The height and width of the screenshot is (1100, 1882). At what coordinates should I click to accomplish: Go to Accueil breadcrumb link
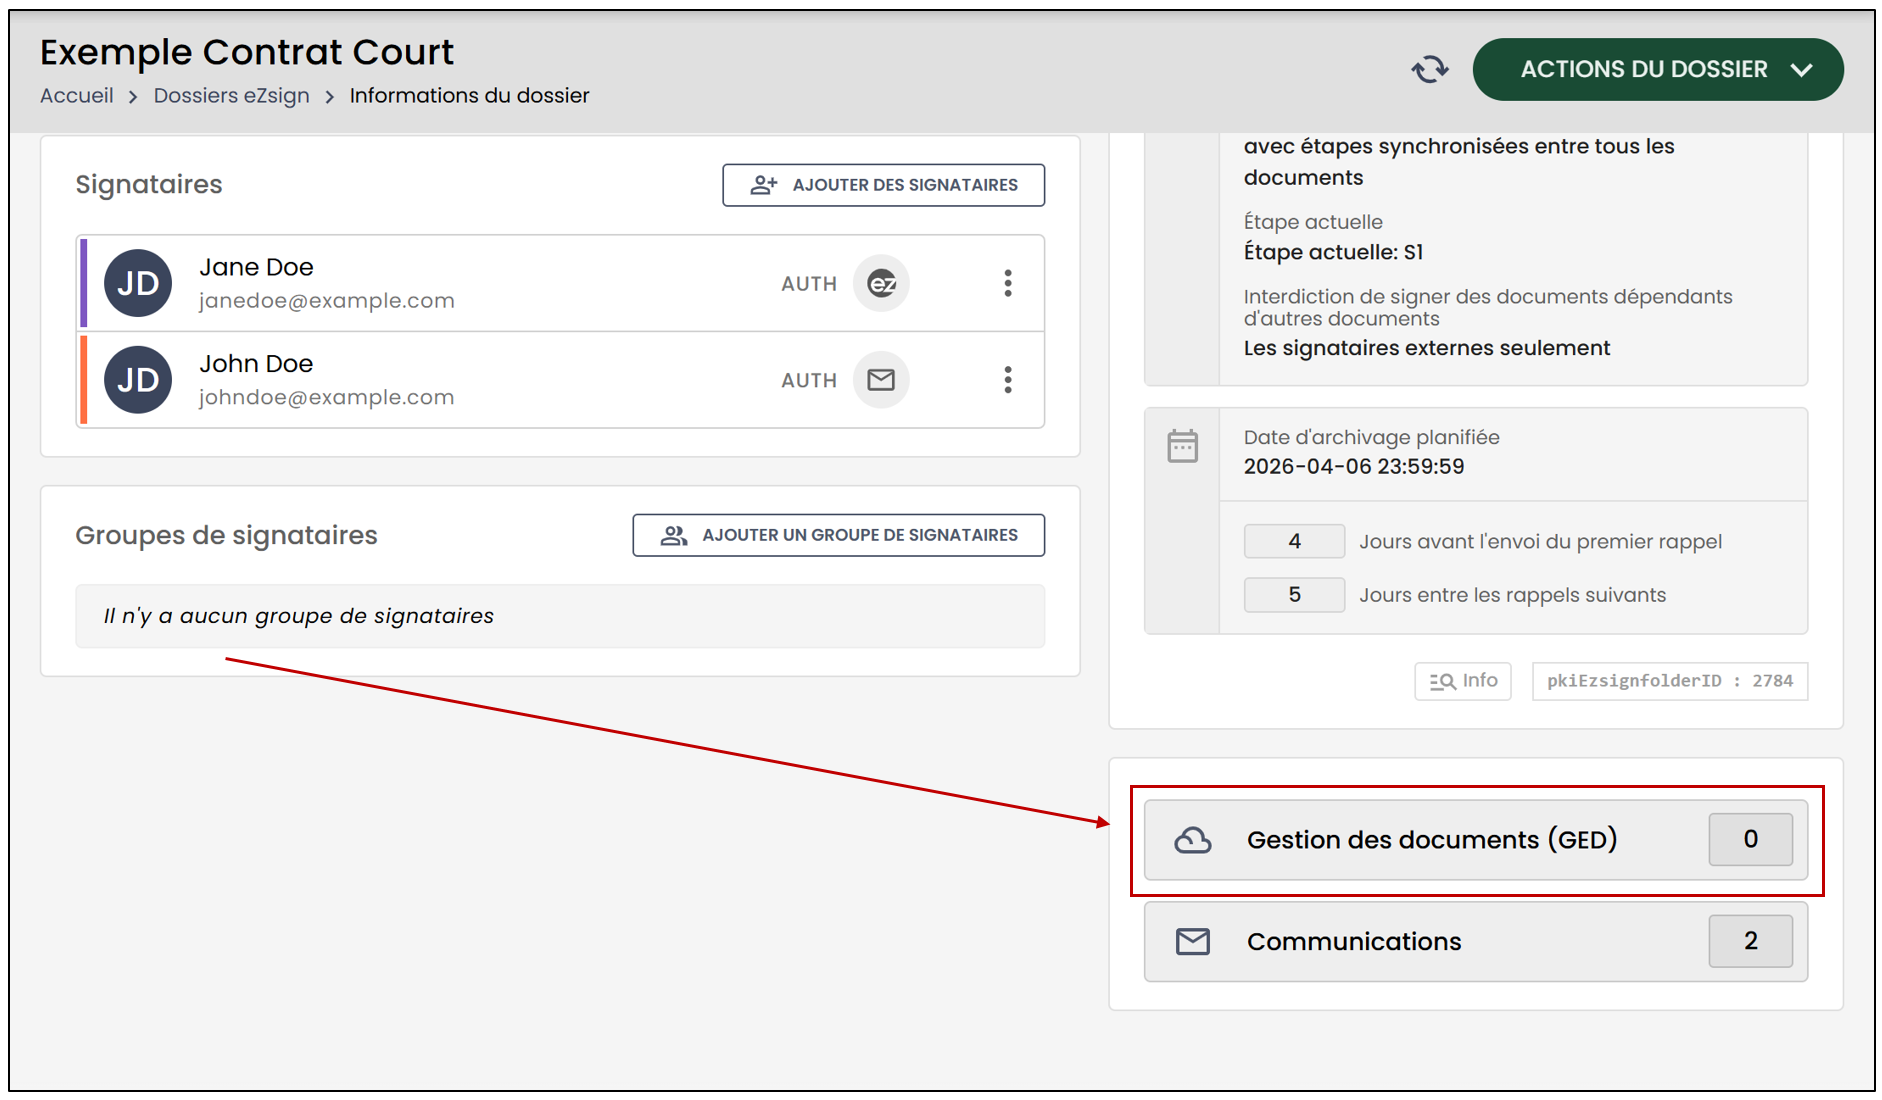[77, 95]
